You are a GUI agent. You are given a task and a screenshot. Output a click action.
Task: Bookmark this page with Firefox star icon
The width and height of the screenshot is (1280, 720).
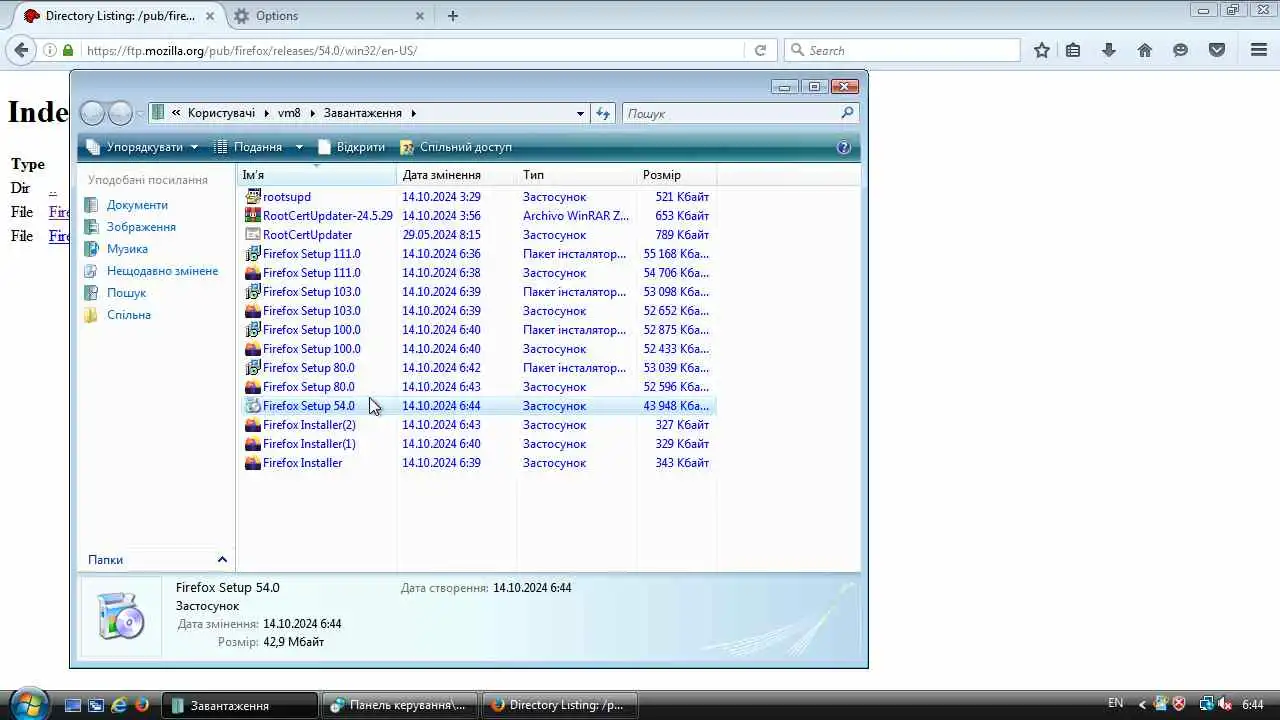pyautogui.click(x=1042, y=50)
